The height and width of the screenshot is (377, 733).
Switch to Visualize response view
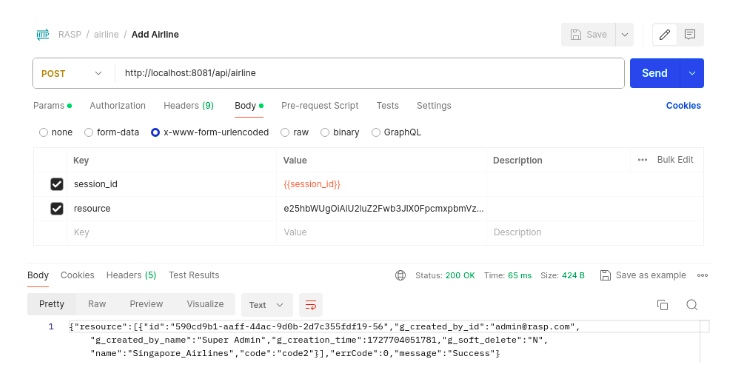tap(205, 304)
